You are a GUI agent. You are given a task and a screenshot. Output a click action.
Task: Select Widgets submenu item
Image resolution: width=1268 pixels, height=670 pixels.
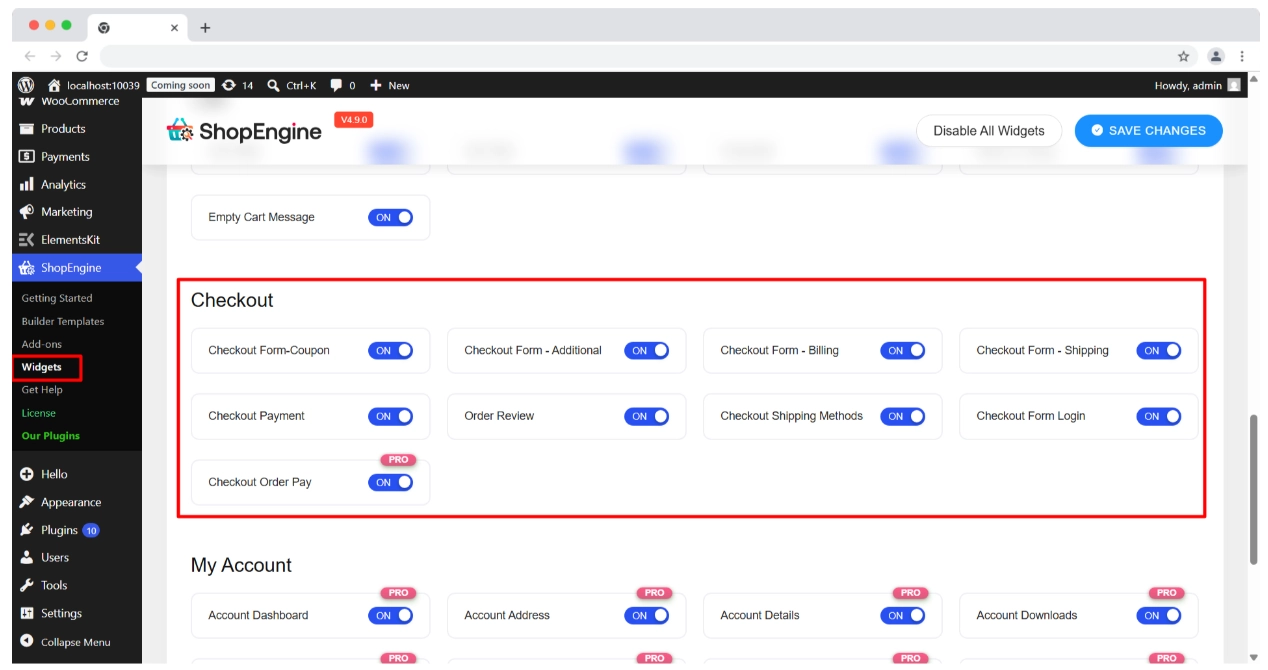41,367
